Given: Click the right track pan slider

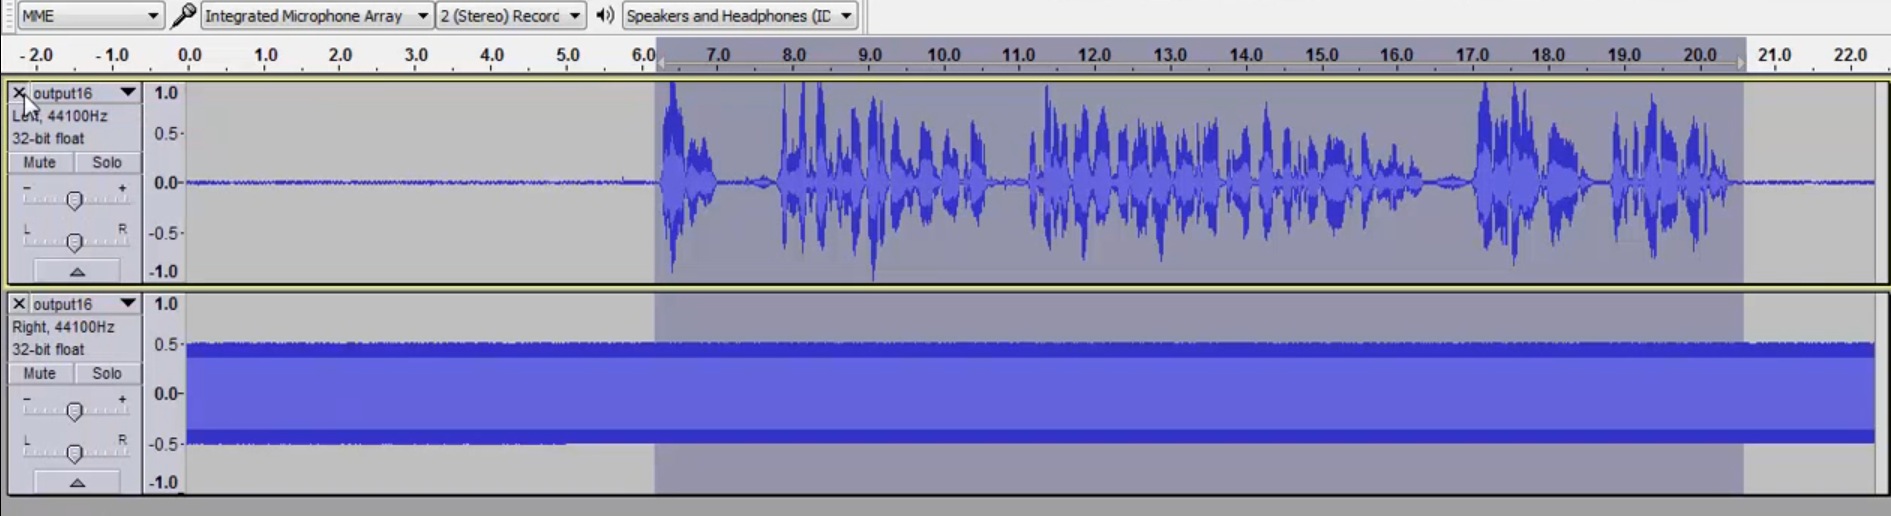Looking at the screenshot, I should point(74,454).
